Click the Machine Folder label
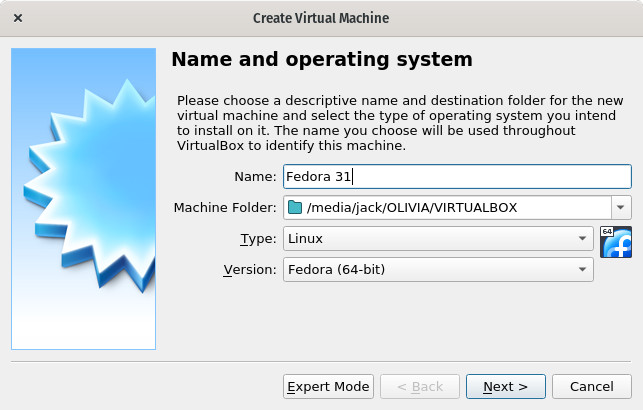 (x=225, y=207)
